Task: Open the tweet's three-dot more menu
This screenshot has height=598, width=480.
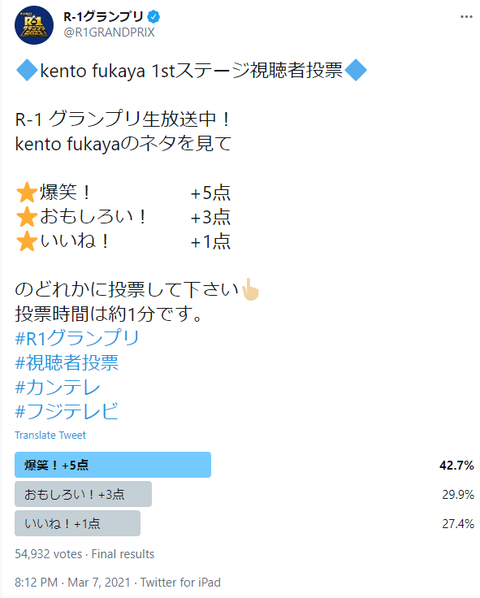Action: (x=466, y=17)
